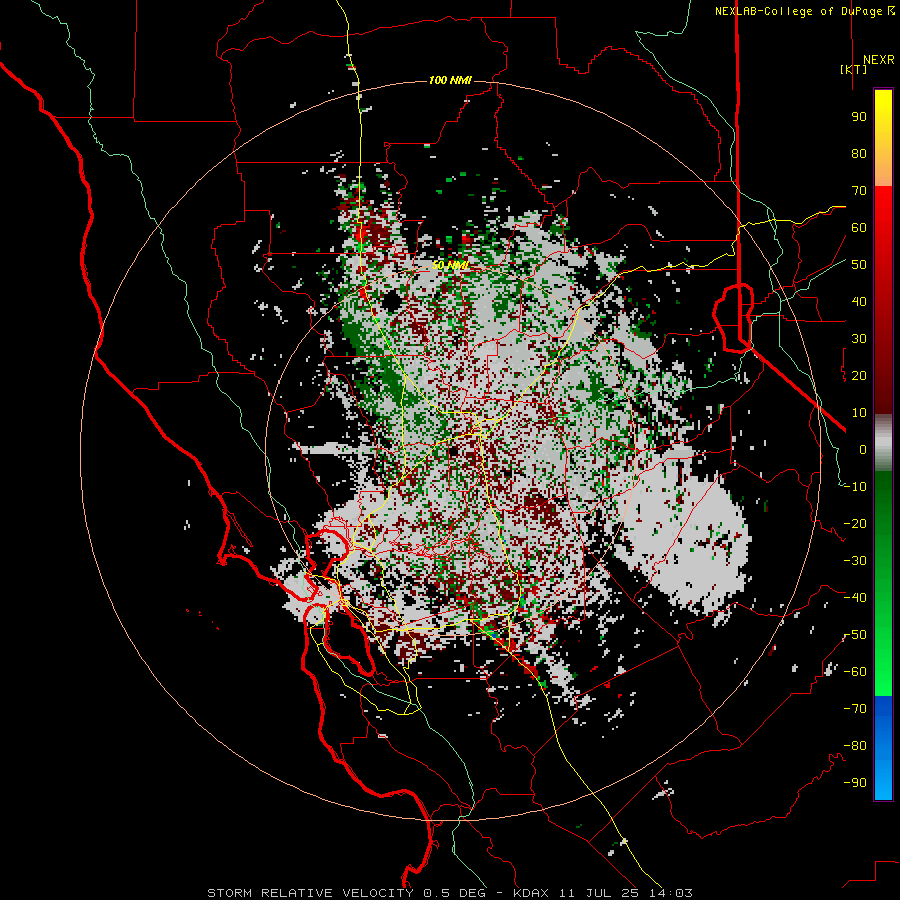Select the 70 value on velocity scale
Viewport: 900px width, 900px height.
point(859,191)
